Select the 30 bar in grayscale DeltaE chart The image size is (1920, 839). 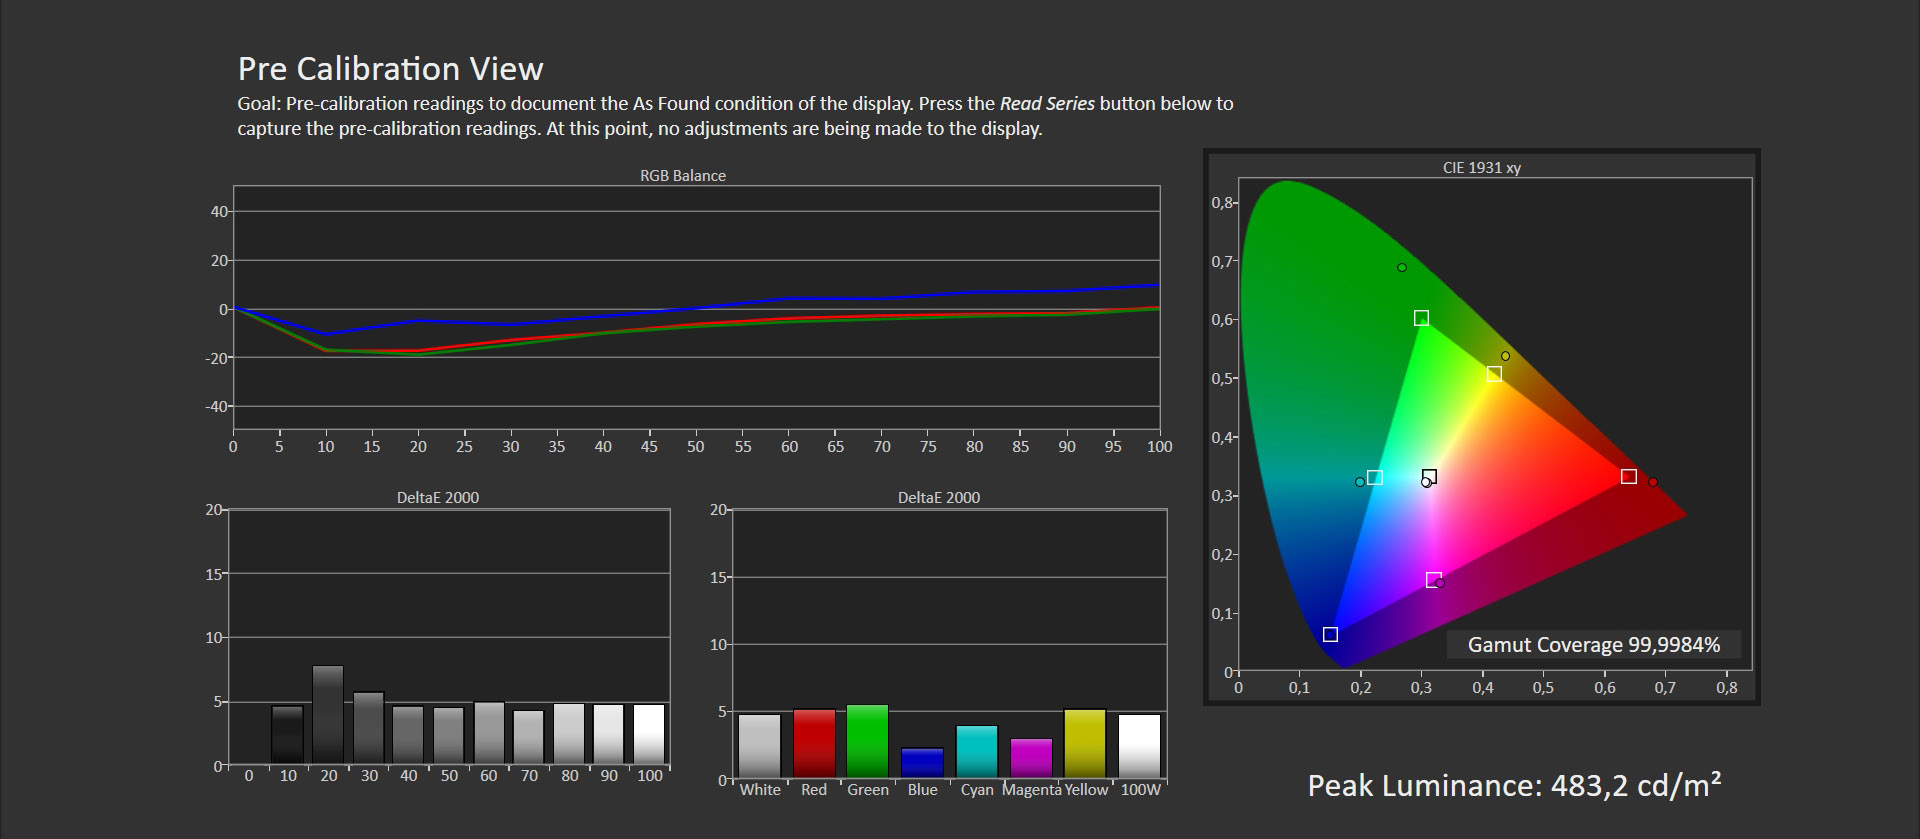click(368, 728)
